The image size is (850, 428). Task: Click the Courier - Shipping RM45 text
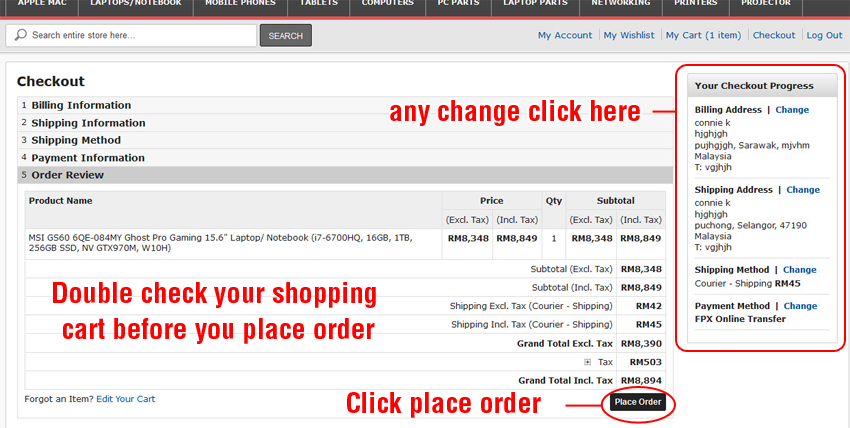tap(748, 283)
